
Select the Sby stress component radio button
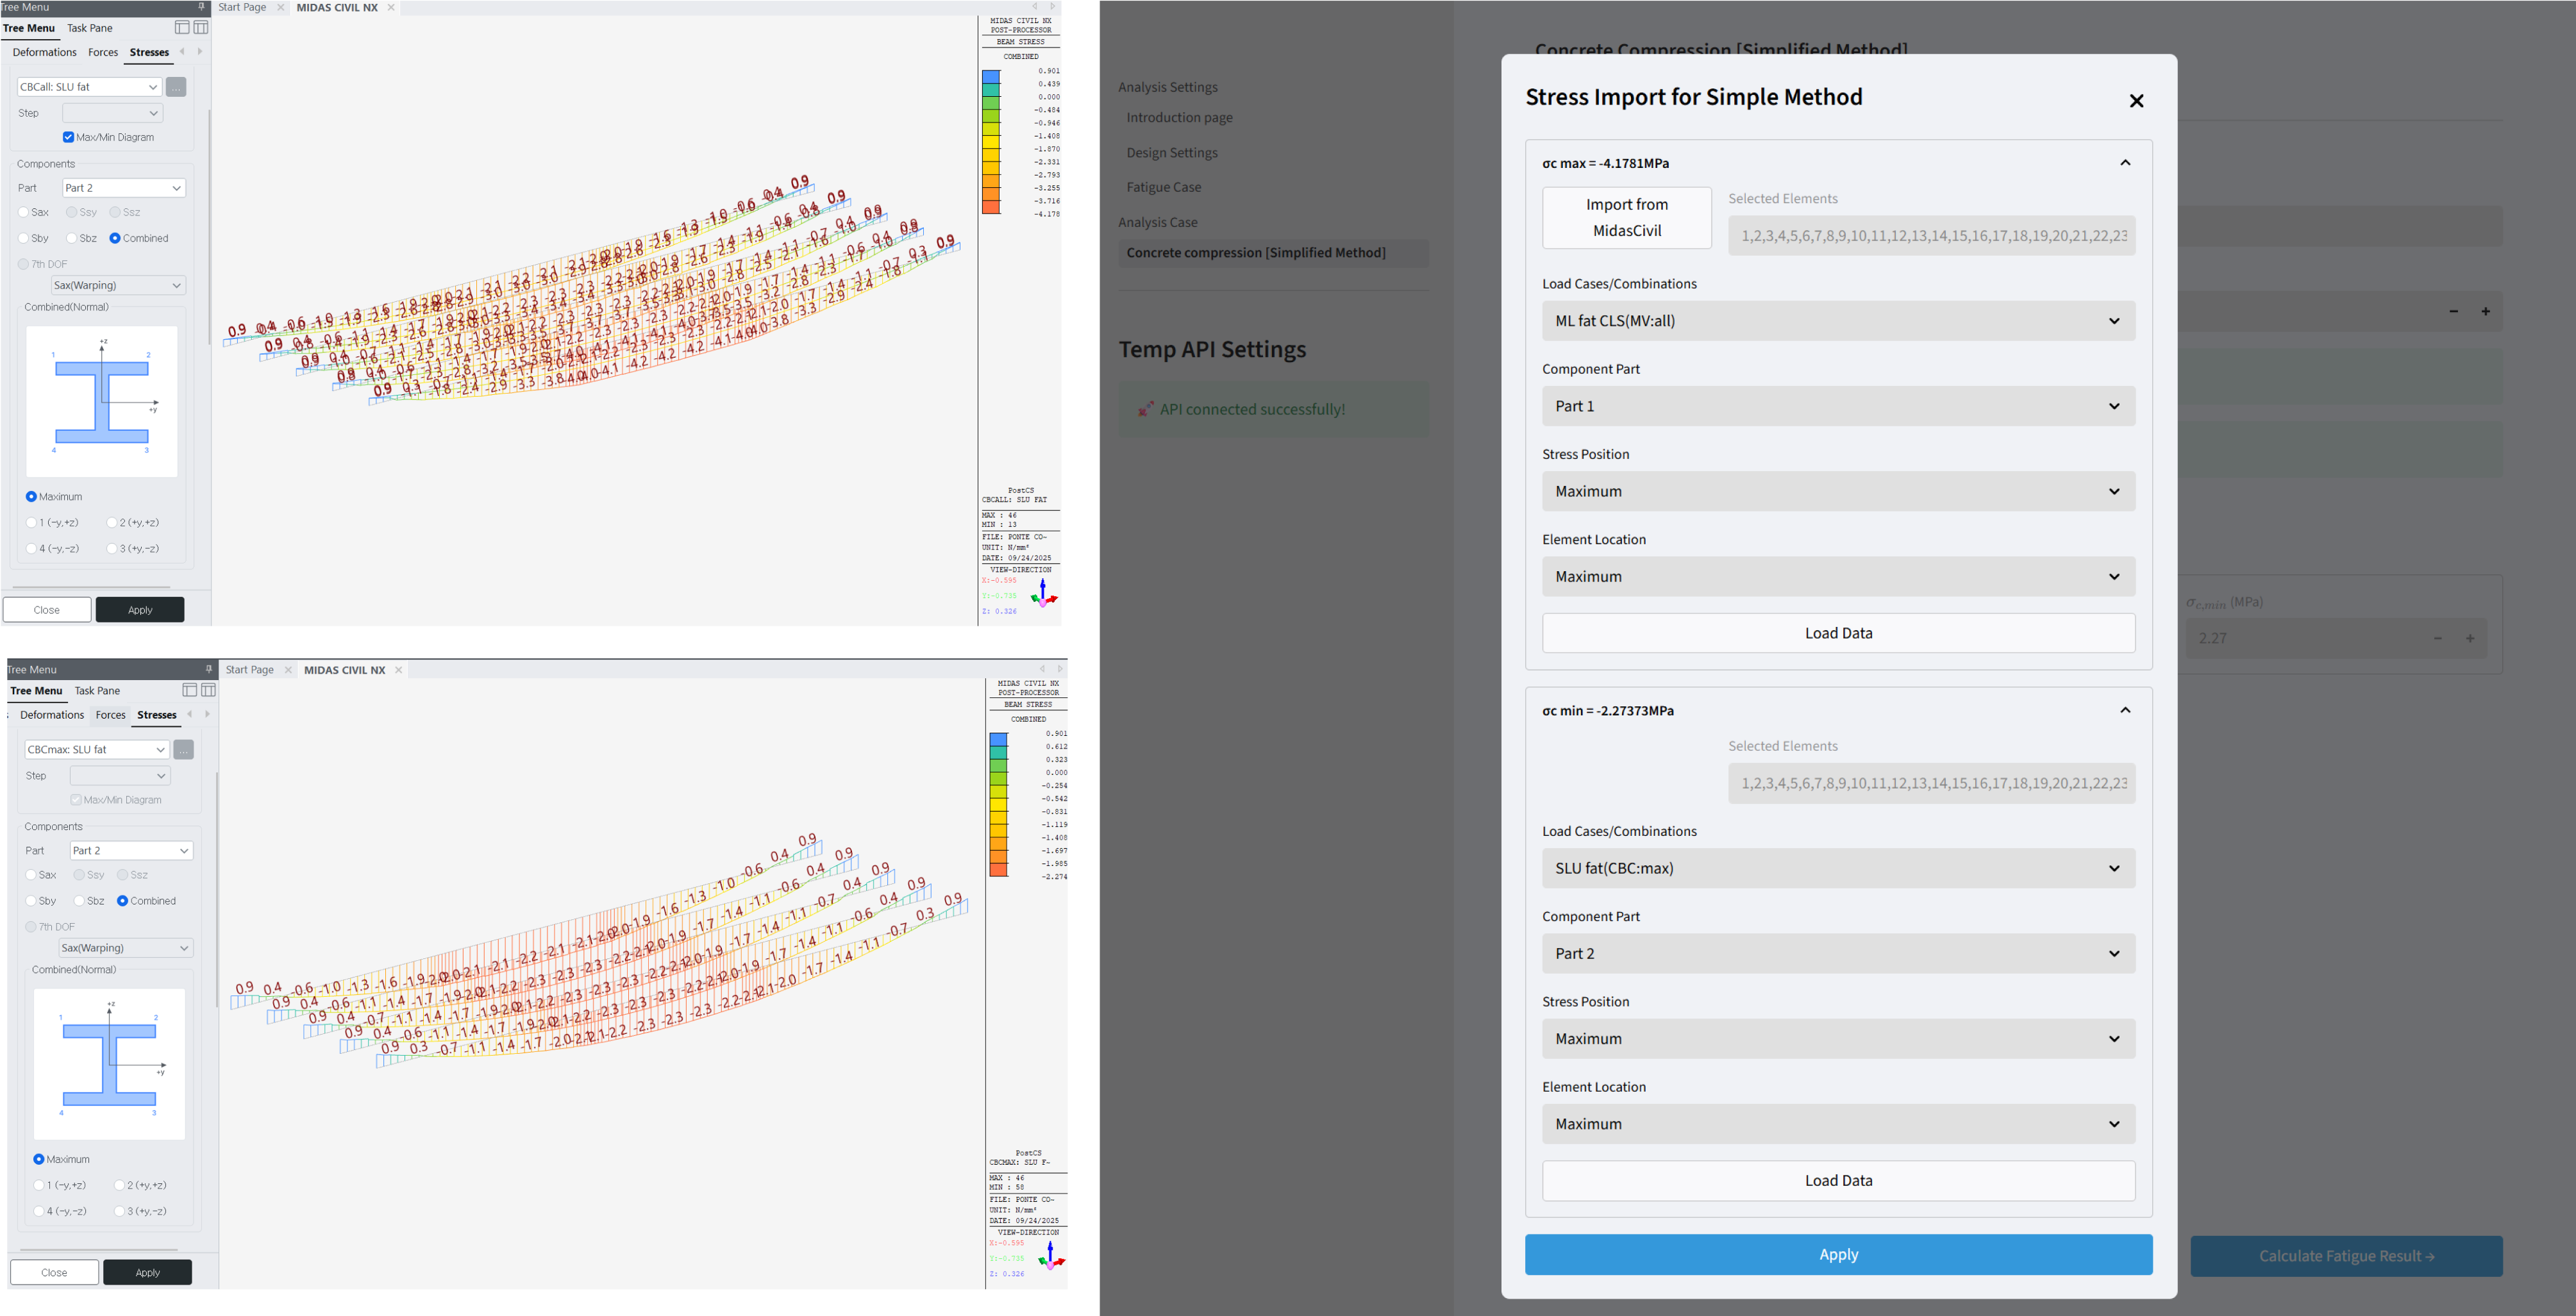point(22,238)
